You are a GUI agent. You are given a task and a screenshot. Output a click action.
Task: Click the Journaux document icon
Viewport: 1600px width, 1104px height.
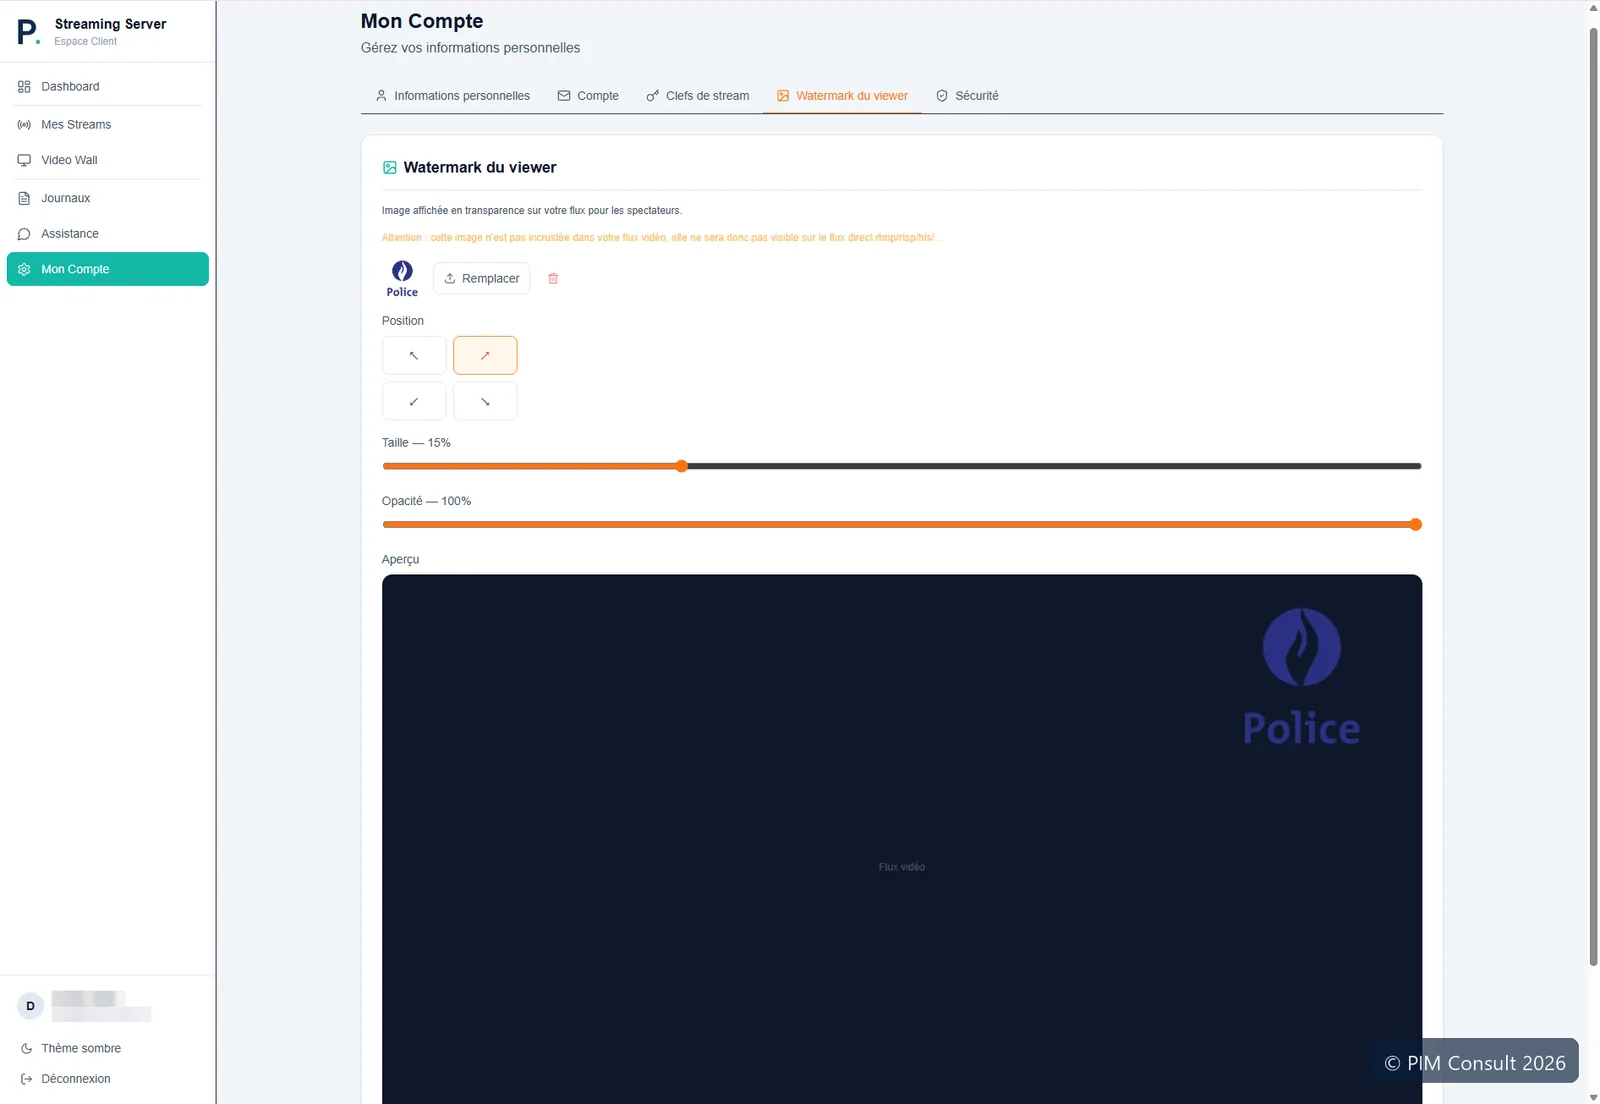(x=24, y=198)
